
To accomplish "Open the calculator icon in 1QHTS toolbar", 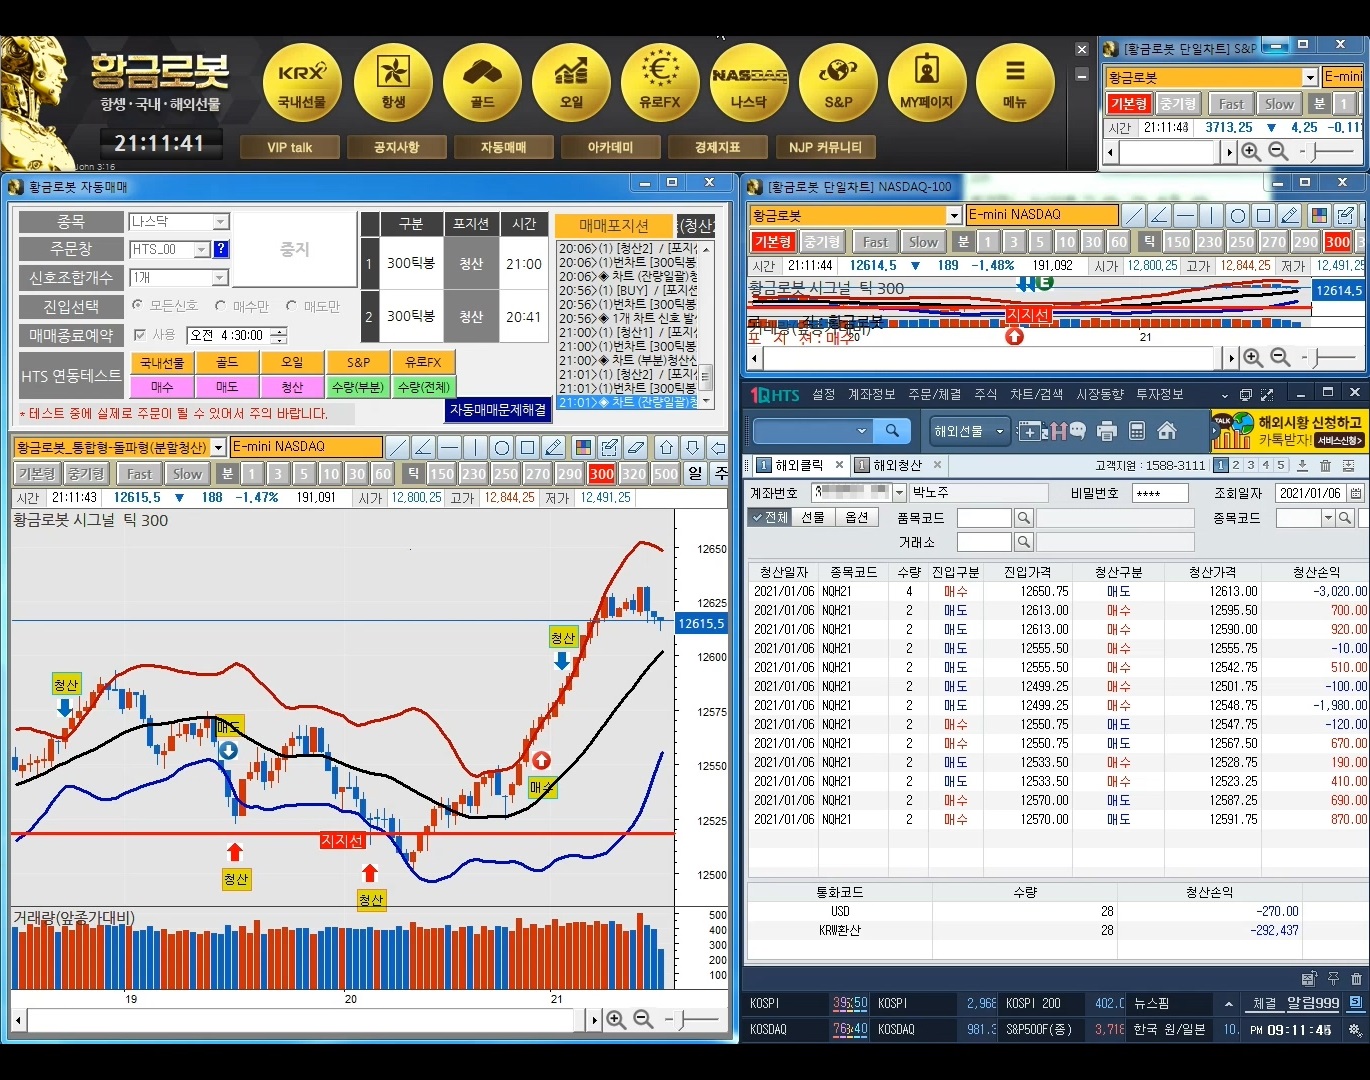I will coord(1136,431).
